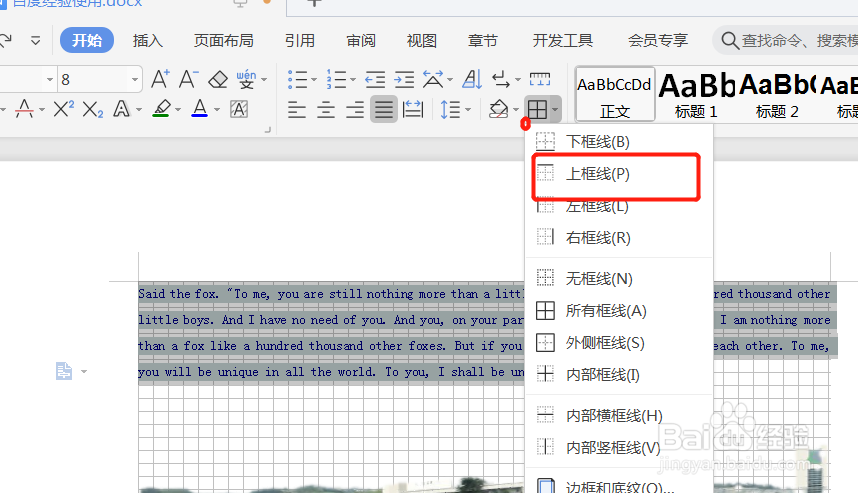
Task: Insert bulleted list
Action: pos(297,80)
